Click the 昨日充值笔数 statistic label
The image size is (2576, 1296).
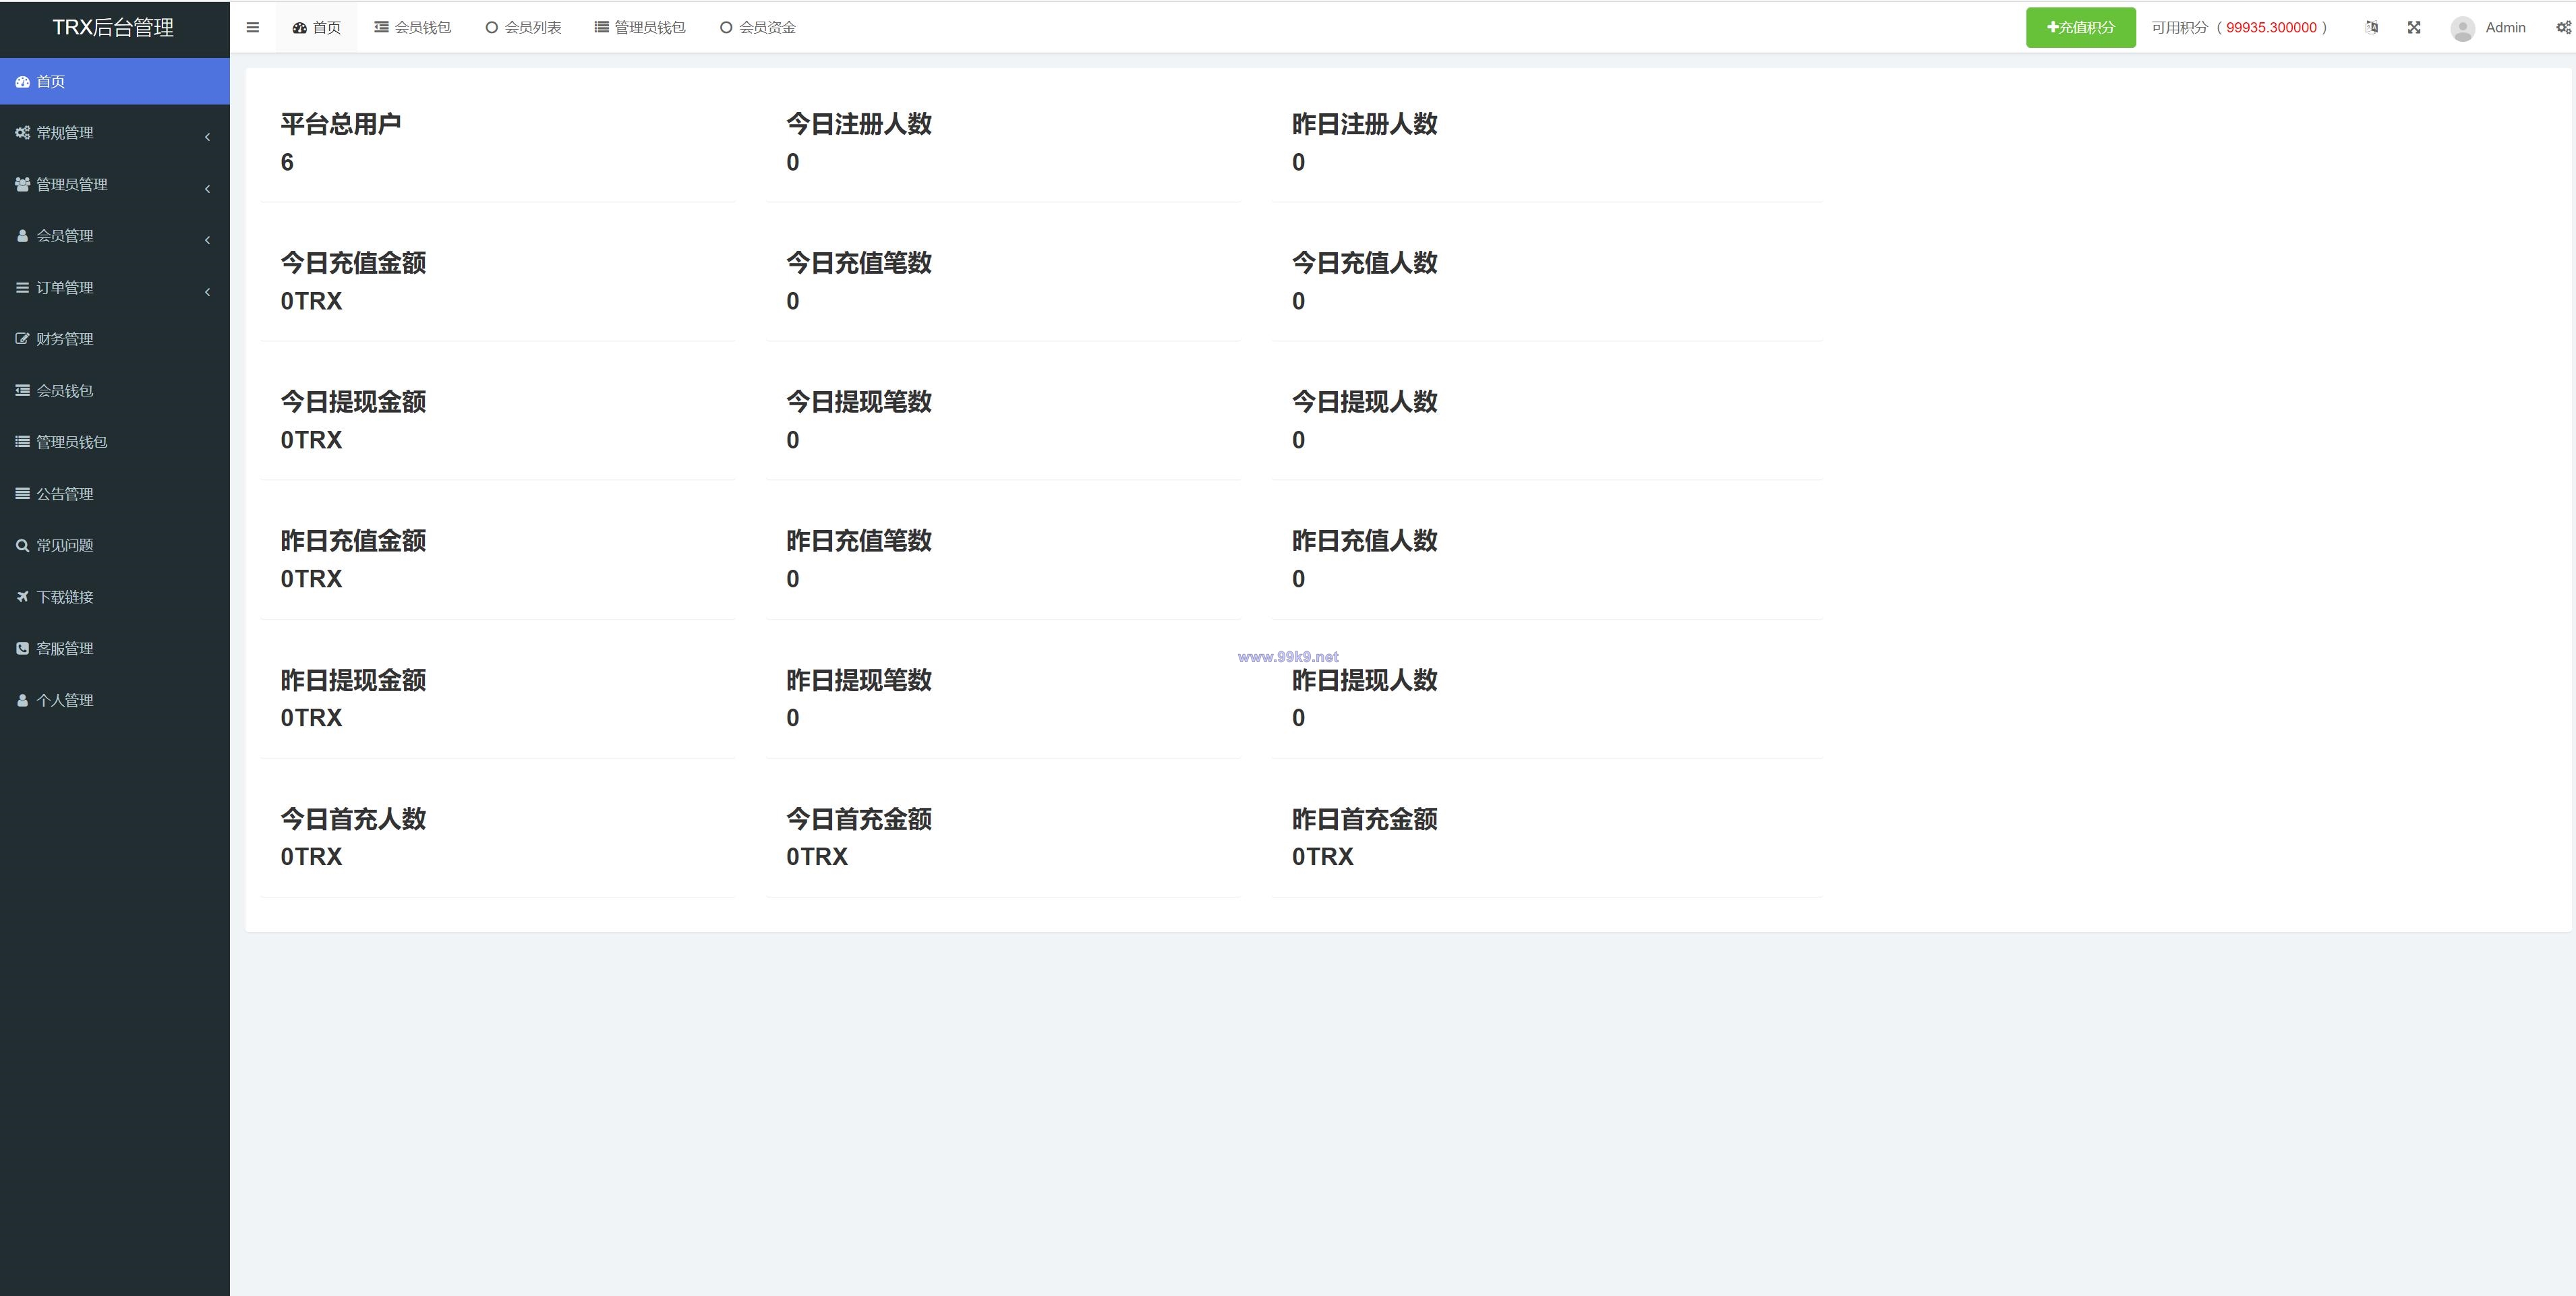pos(859,541)
